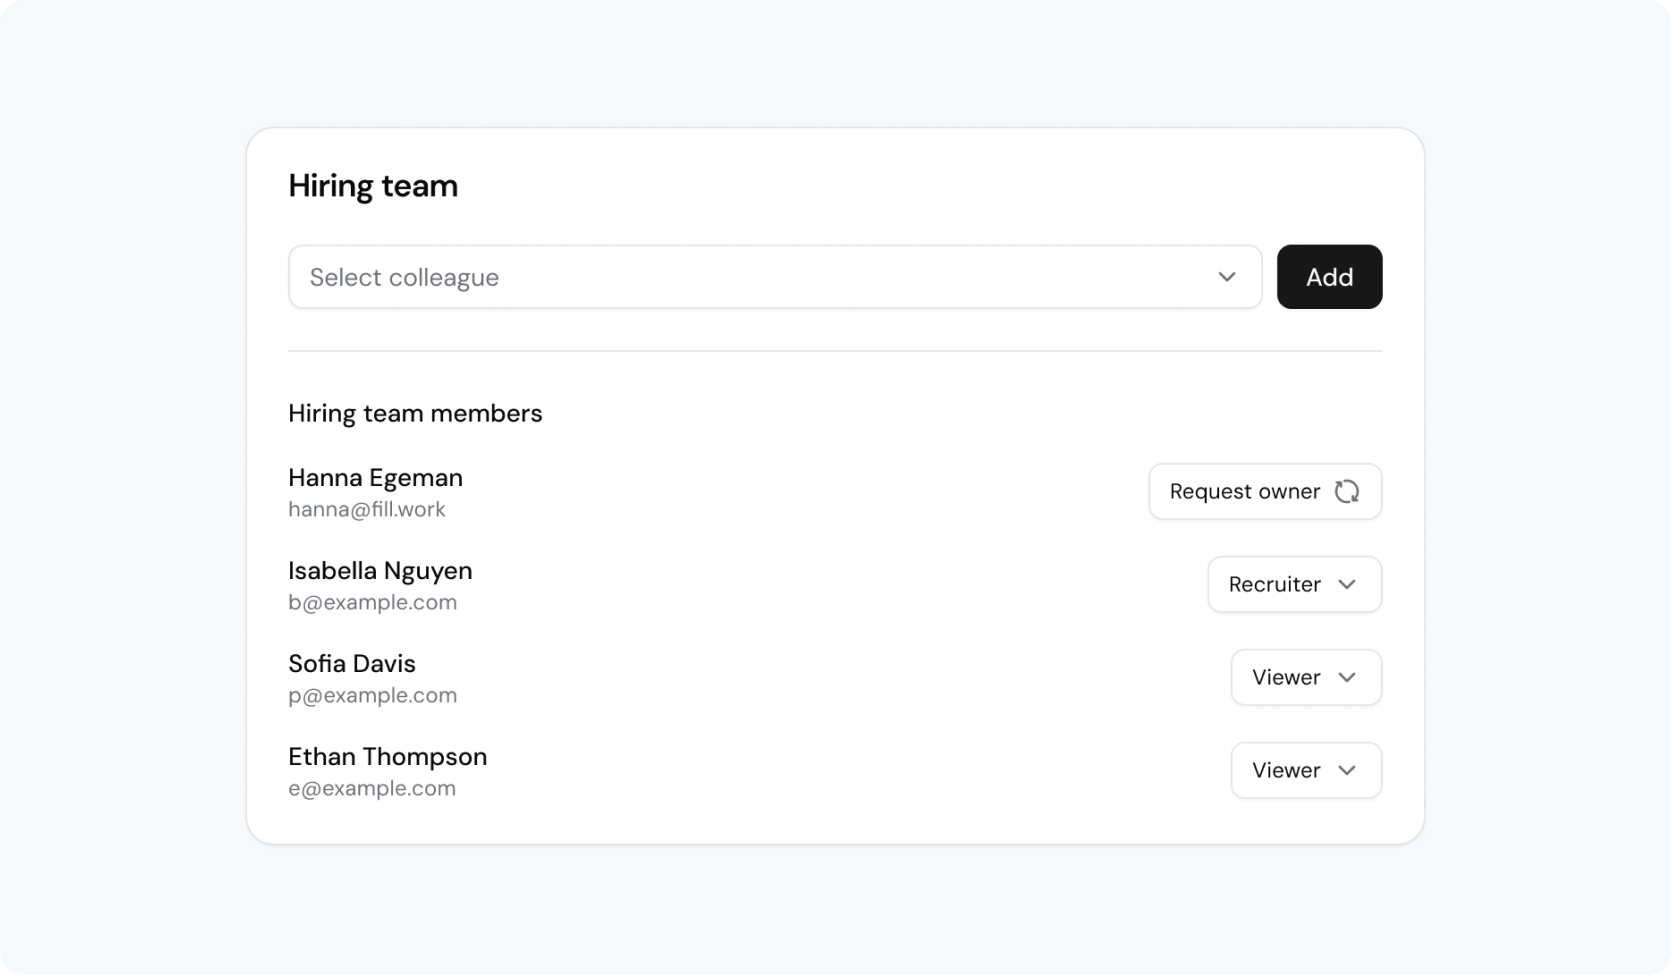The image size is (1671, 975).
Task: Click the hanna@fill.work email address
Action: pos(367,509)
